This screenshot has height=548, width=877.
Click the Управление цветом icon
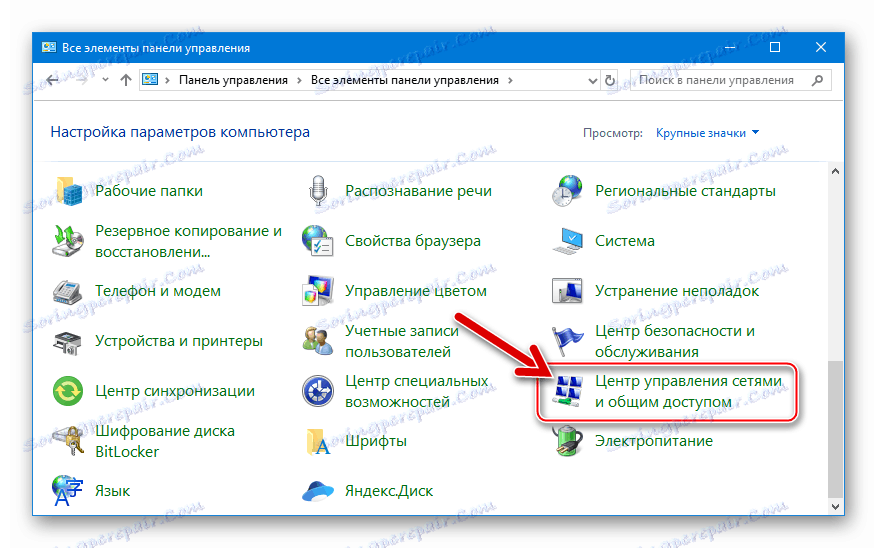318,291
